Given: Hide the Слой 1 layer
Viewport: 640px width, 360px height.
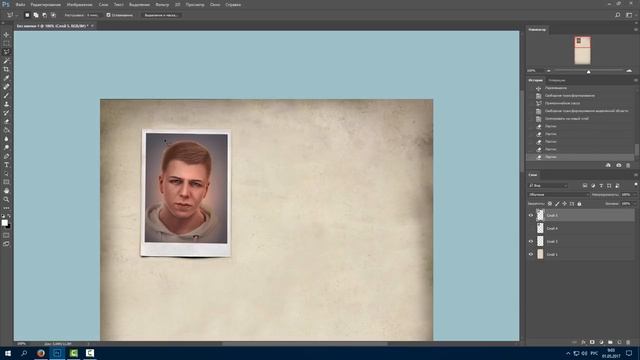Looking at the screenshot, I should click(x=531, y=254).
